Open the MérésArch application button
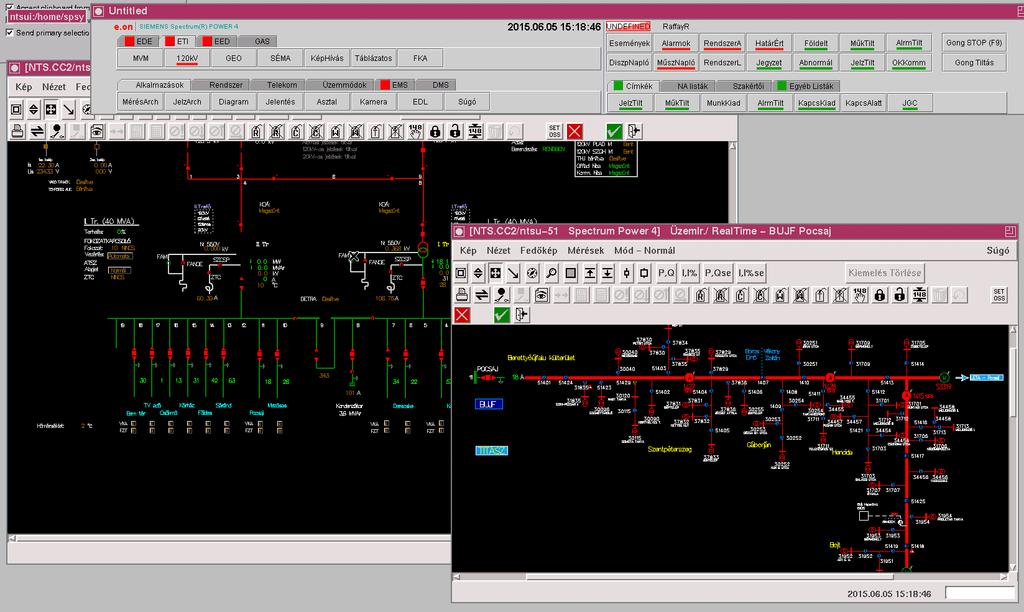The height and width of the screenshot is (612, 1024). (x=140, y=102)
